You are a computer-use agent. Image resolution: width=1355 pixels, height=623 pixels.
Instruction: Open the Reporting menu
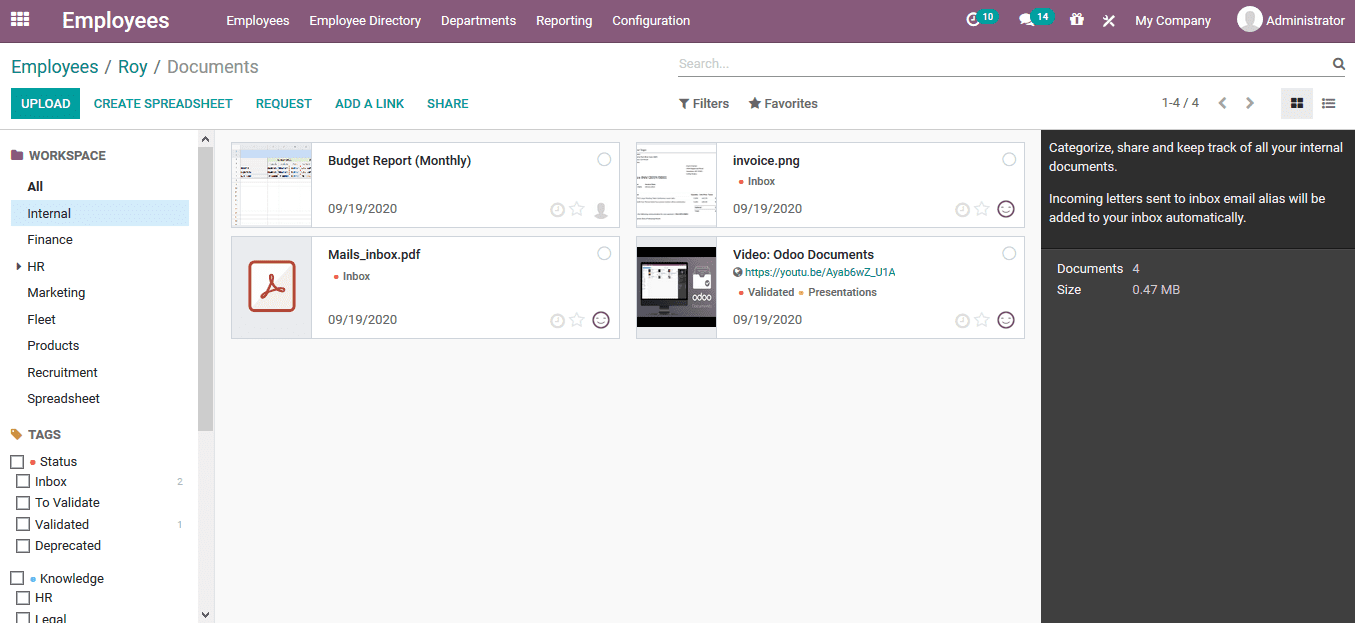pos(563,20)
